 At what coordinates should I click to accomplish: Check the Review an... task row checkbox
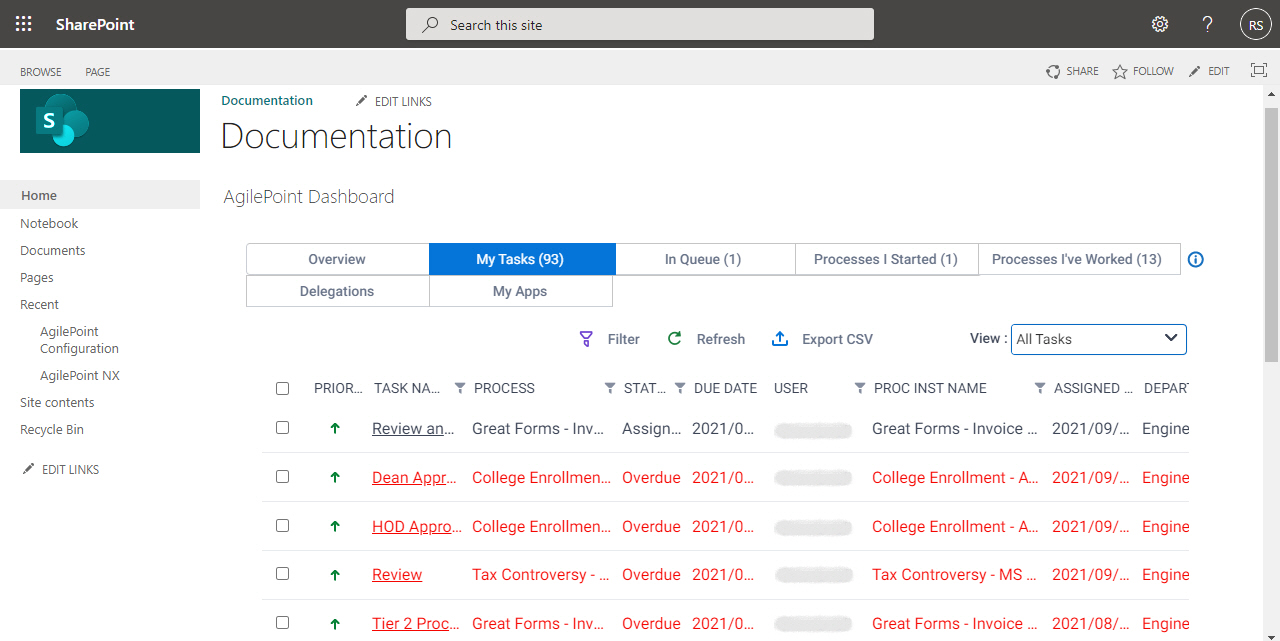[282, 427]
